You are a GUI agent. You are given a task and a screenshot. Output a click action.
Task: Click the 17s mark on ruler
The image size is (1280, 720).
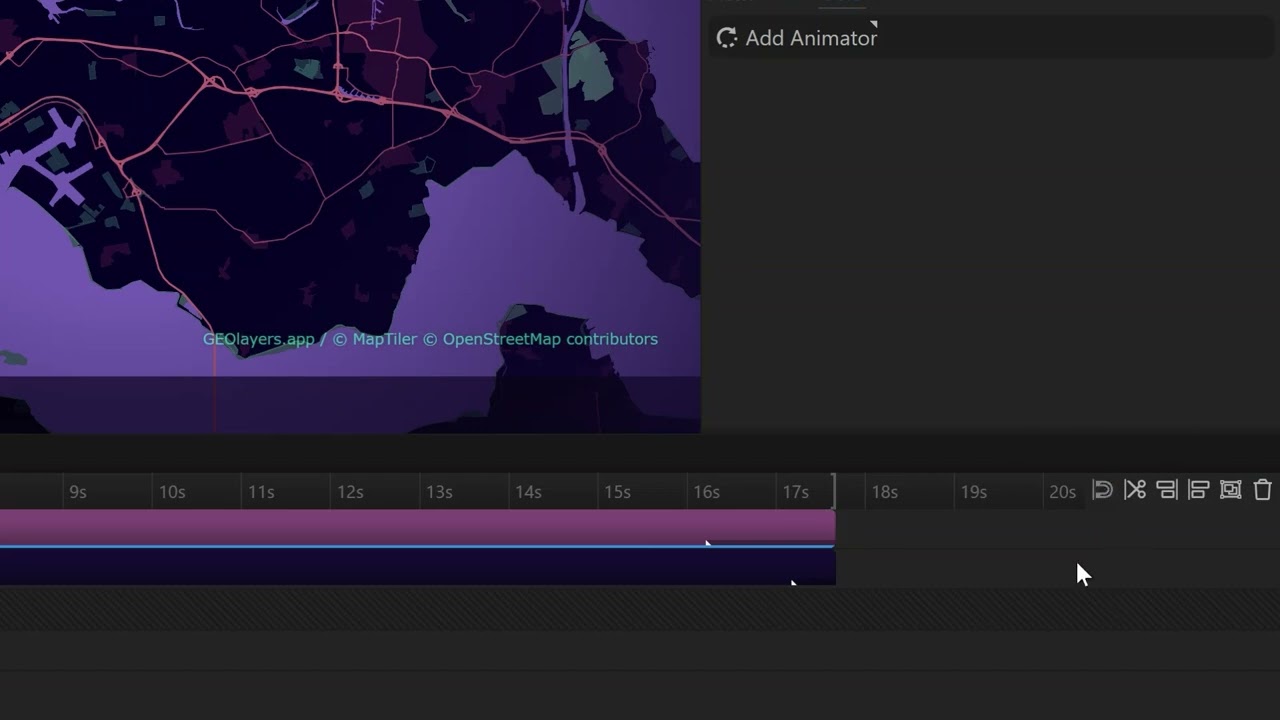point(795,492)
